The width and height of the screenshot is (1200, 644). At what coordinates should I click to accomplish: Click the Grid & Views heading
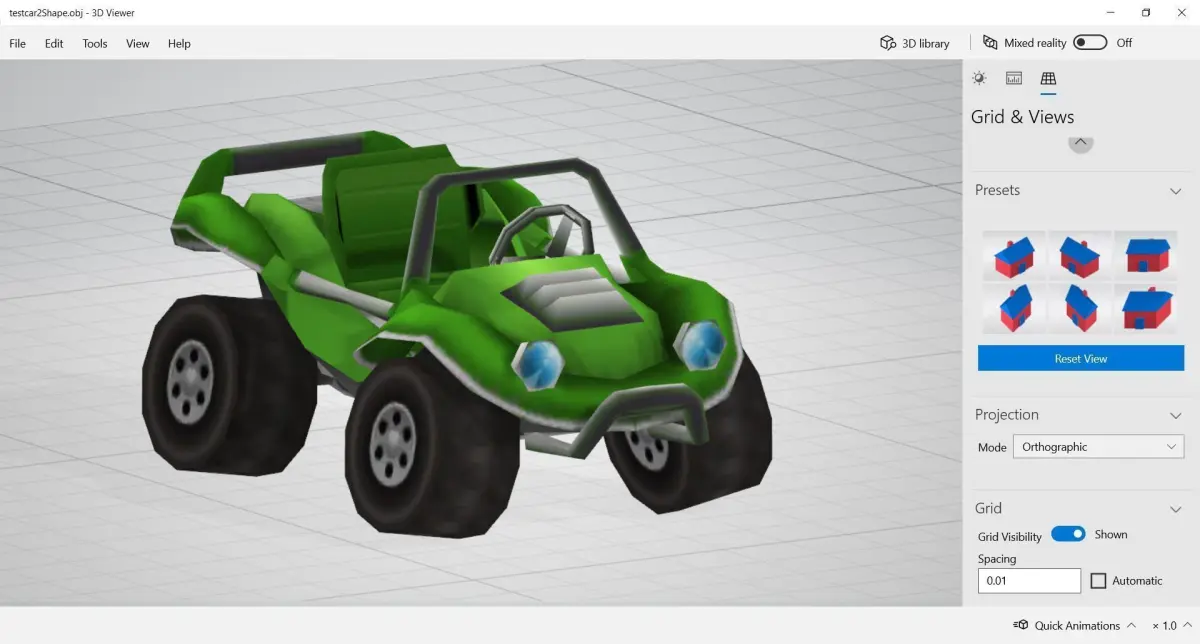pyautogui.click(x=1022, y=117)
